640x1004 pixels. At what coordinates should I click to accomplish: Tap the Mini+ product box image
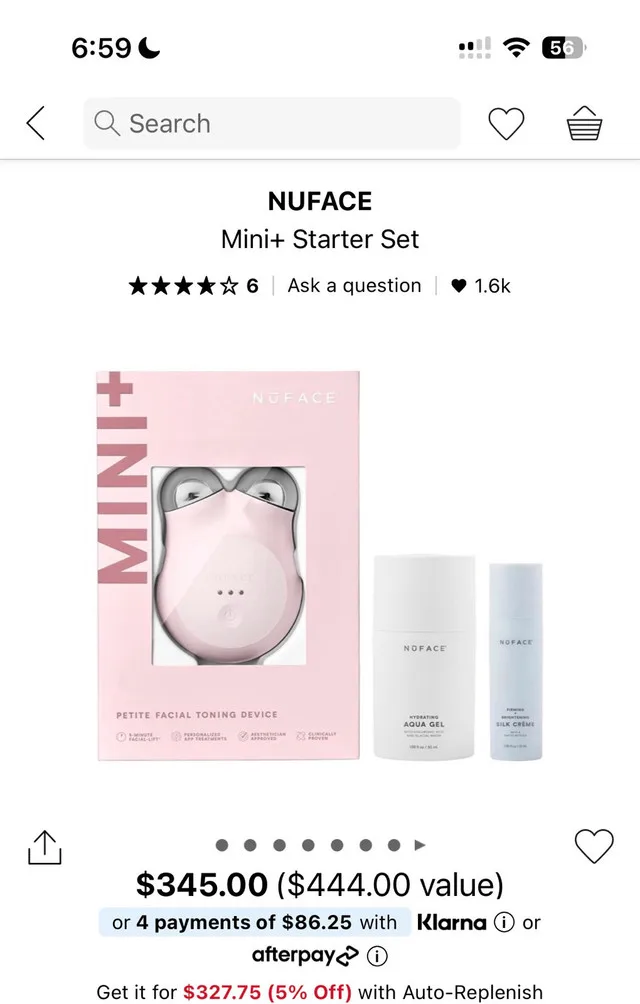coord(228,565)
